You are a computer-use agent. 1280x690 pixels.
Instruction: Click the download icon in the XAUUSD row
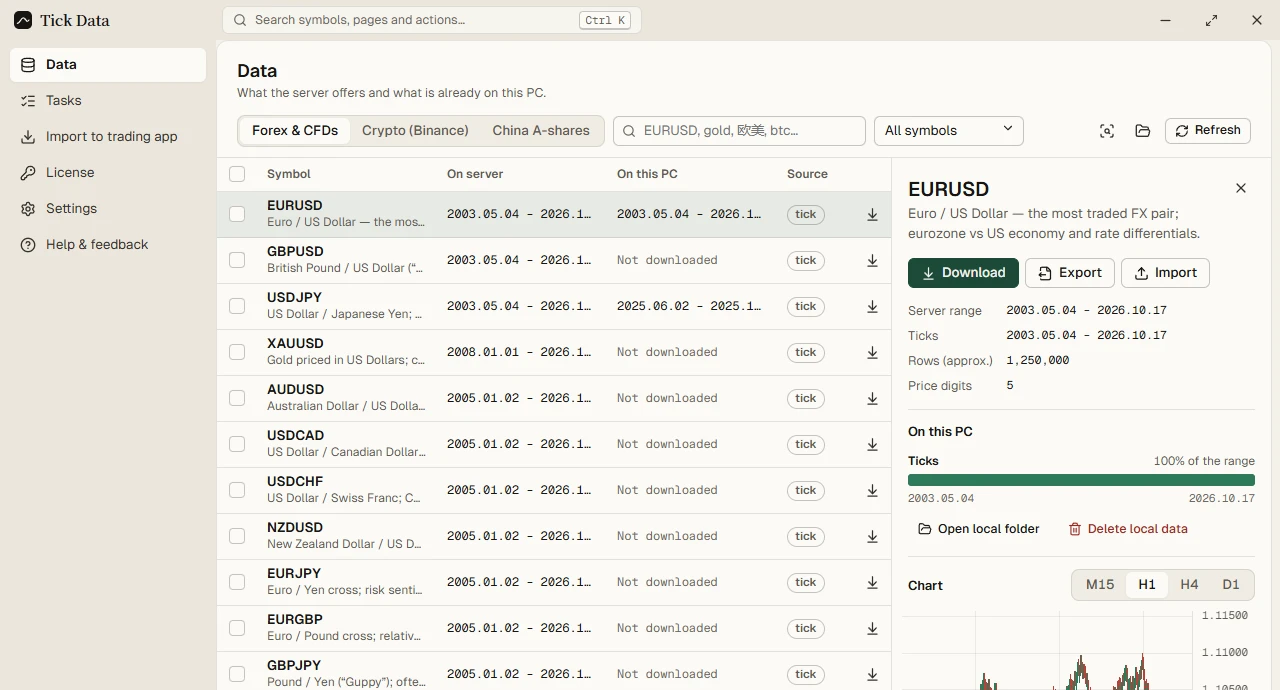(872, 353)
